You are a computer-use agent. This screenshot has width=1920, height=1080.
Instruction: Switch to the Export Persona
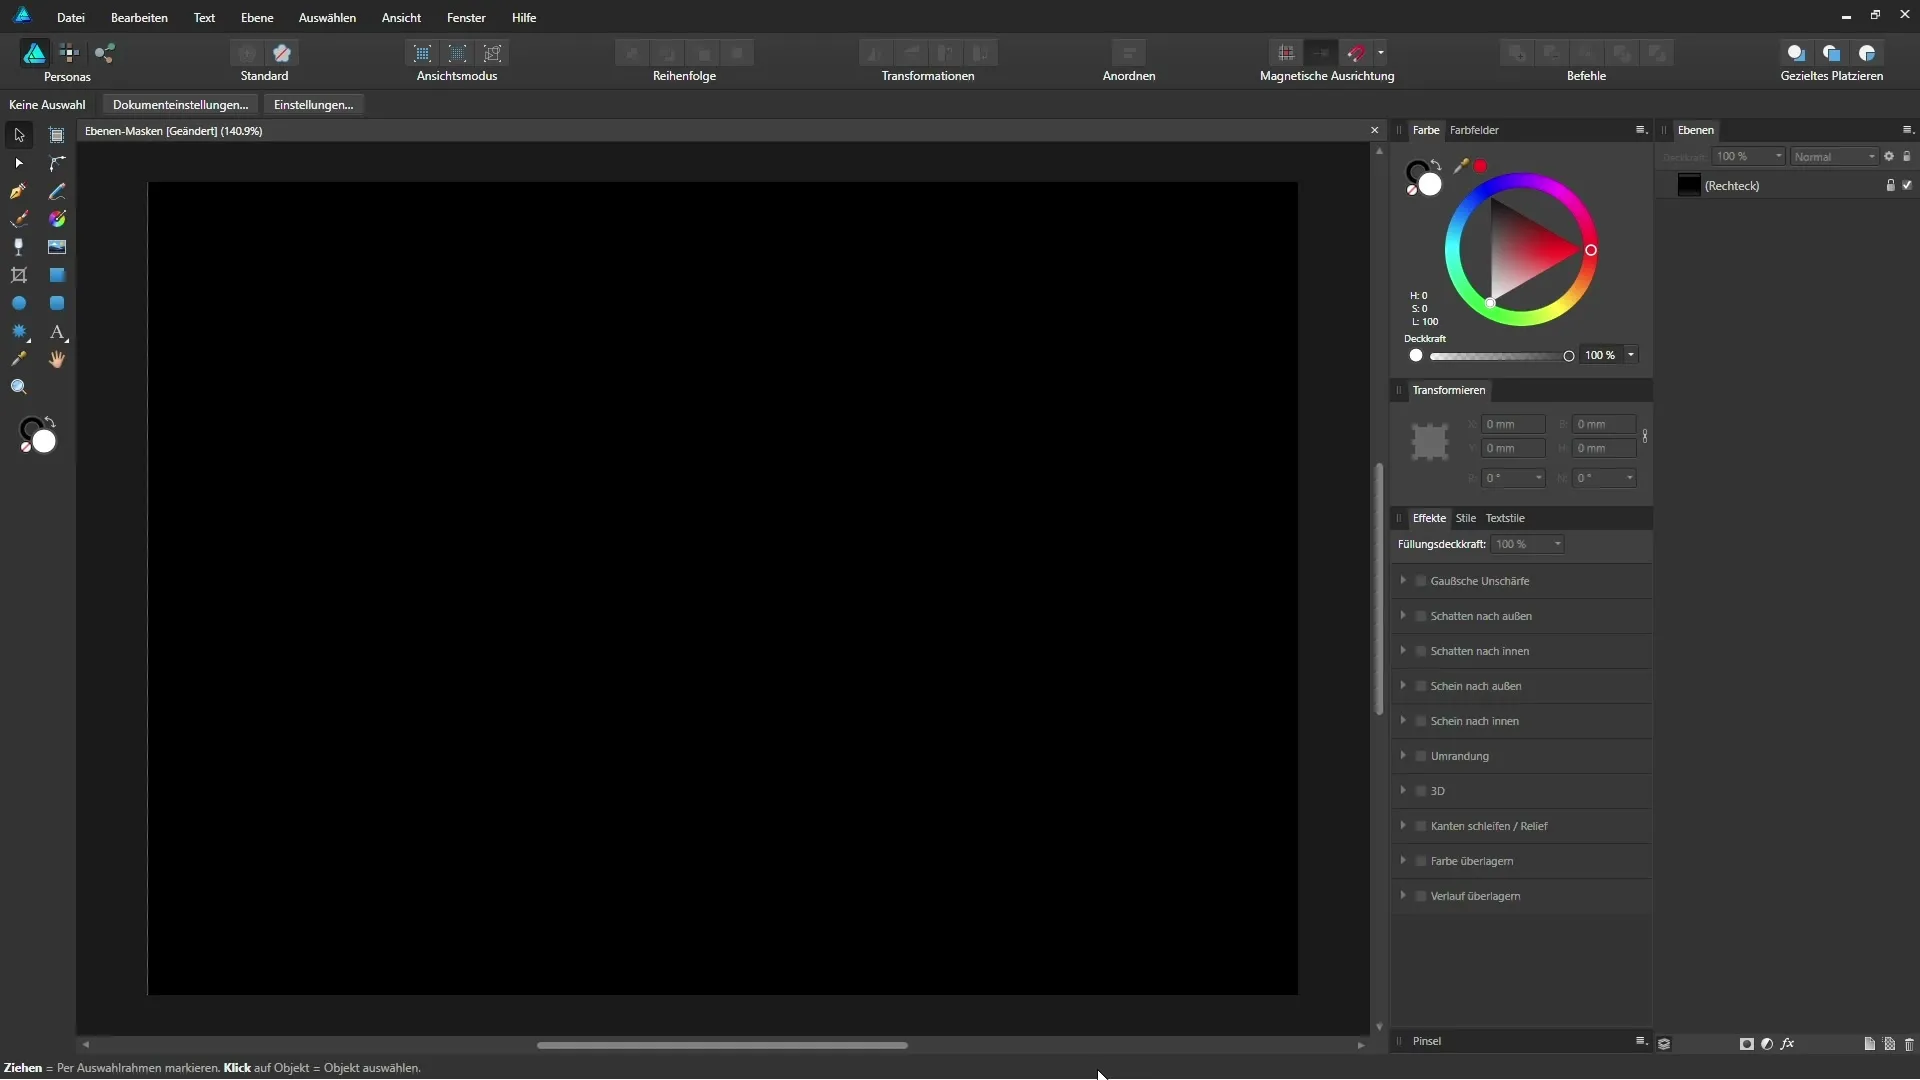[x=105, y=53]
